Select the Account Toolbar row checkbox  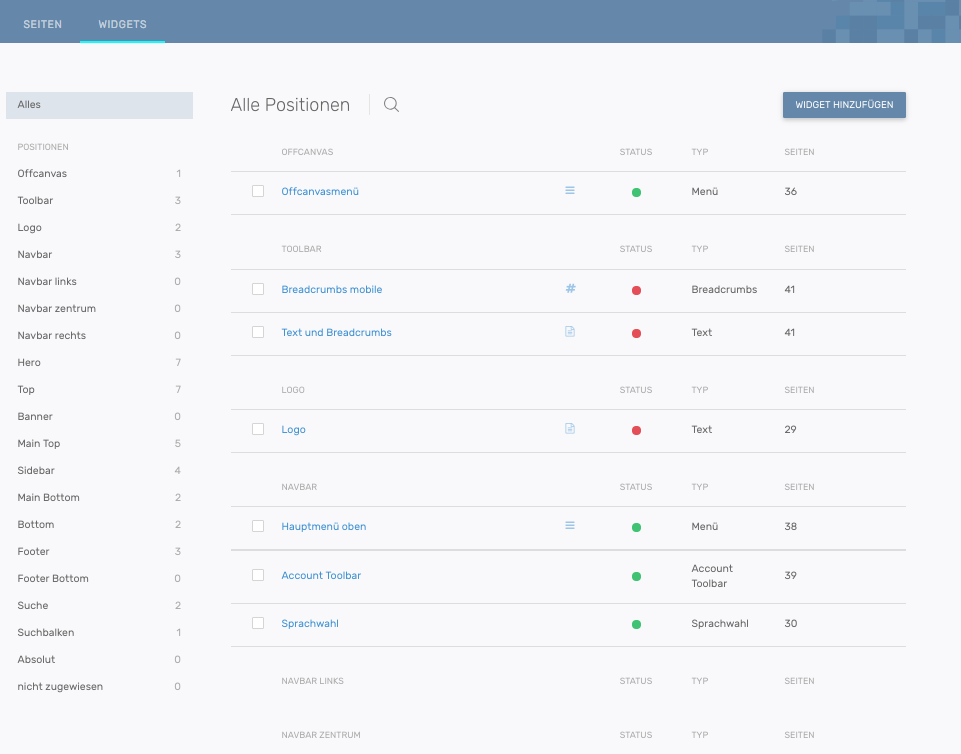coord(258,575)
